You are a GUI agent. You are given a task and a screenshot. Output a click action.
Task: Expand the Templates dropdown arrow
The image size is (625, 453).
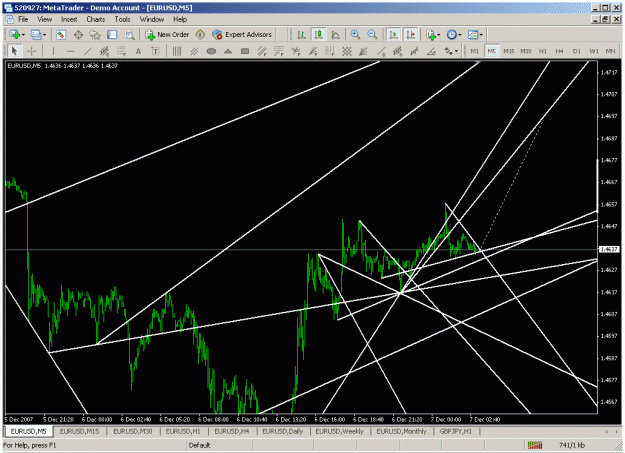click(481, 35)
